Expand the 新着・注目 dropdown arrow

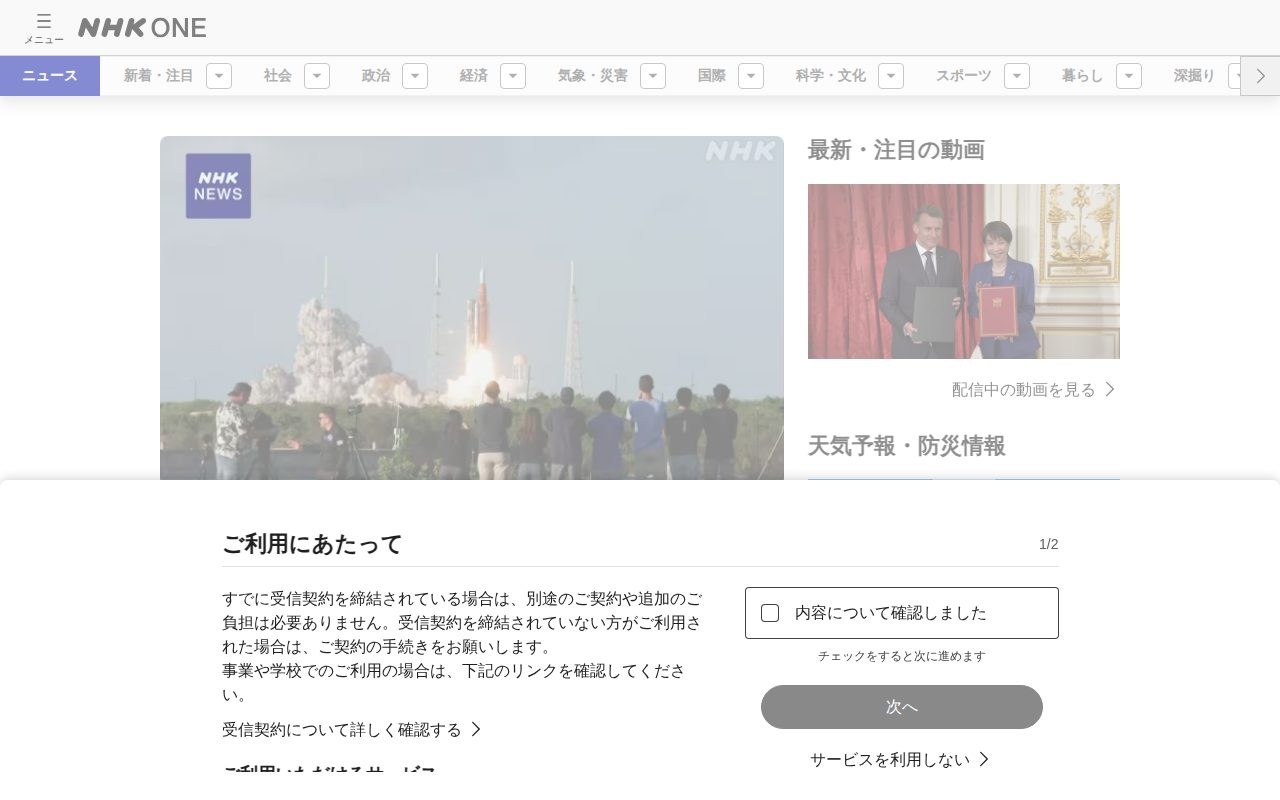[x=219, y=76]
